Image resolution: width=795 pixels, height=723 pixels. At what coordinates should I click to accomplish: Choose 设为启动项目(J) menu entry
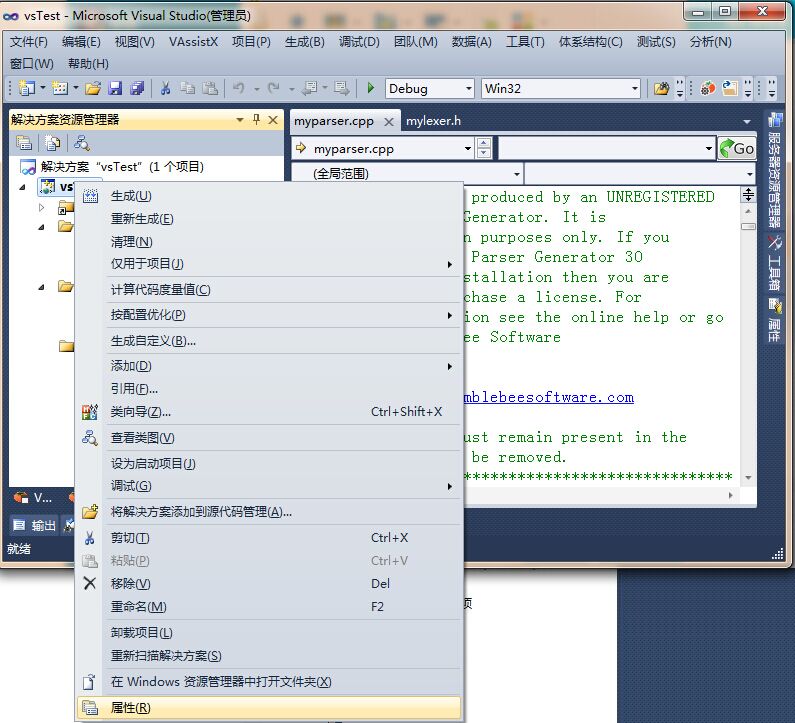click(269, 463)
